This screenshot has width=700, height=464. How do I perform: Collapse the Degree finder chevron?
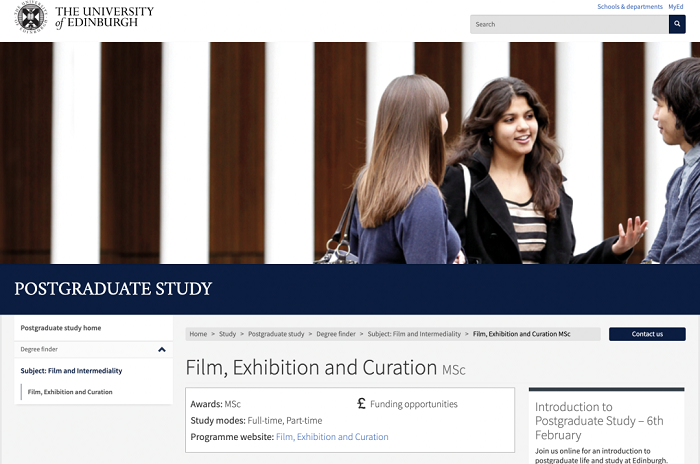[162, 349]
